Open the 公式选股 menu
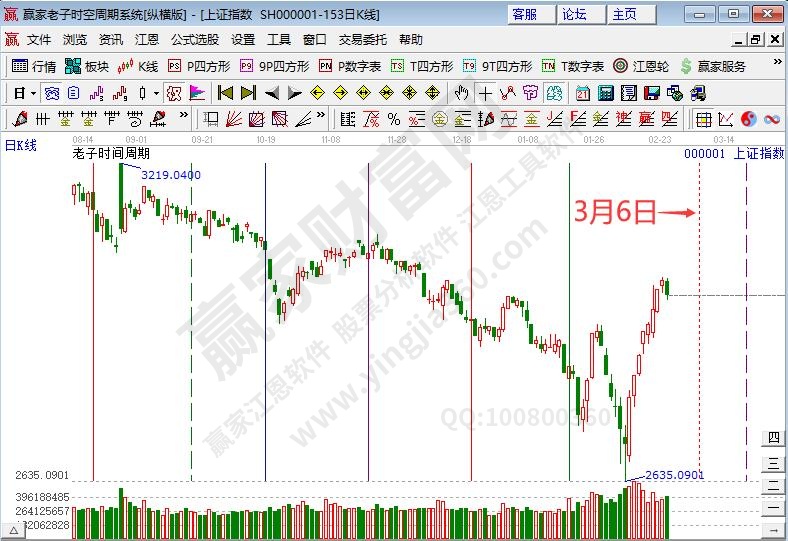Viewport: 788px width, 541px height. pyautogui.click(x=194, y=40)
